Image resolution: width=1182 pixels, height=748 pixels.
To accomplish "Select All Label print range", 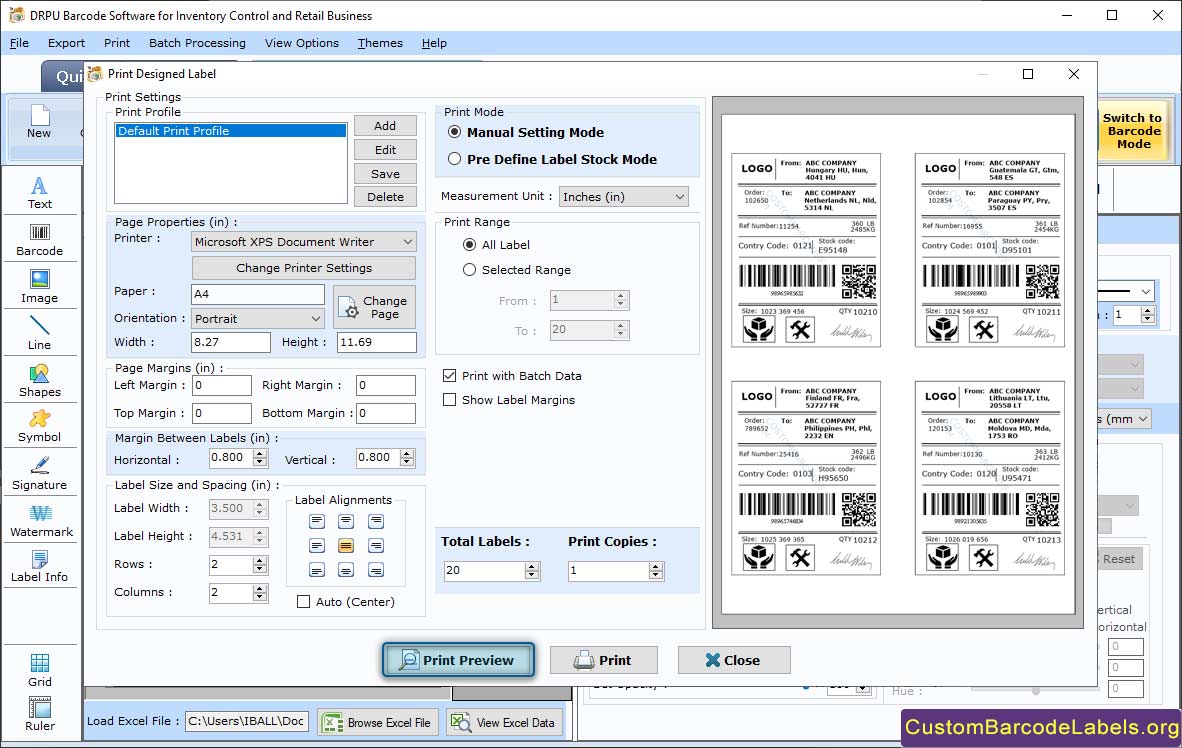I will [x=469, y=245].
